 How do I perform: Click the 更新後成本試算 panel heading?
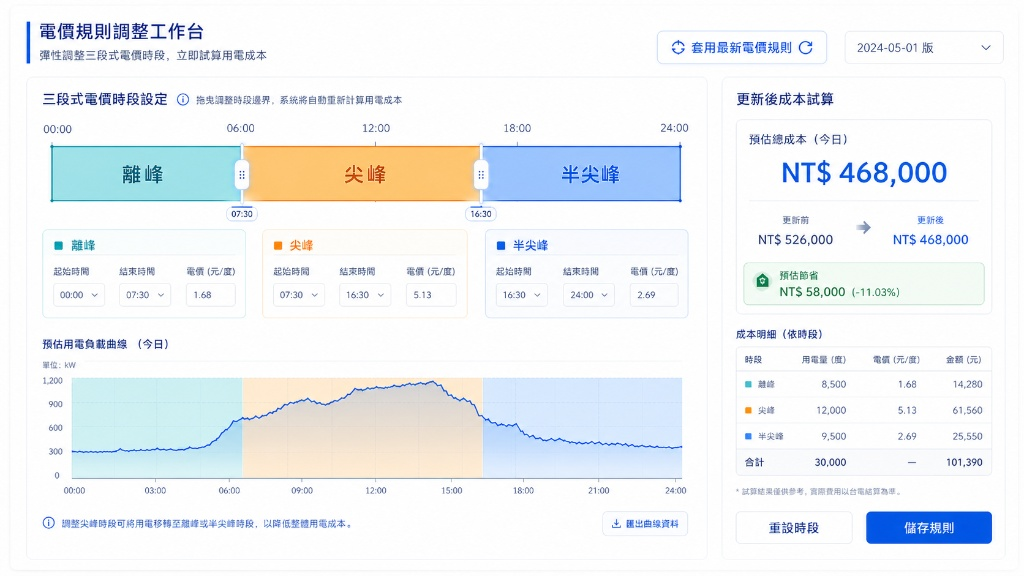click(x=785, y=99)
